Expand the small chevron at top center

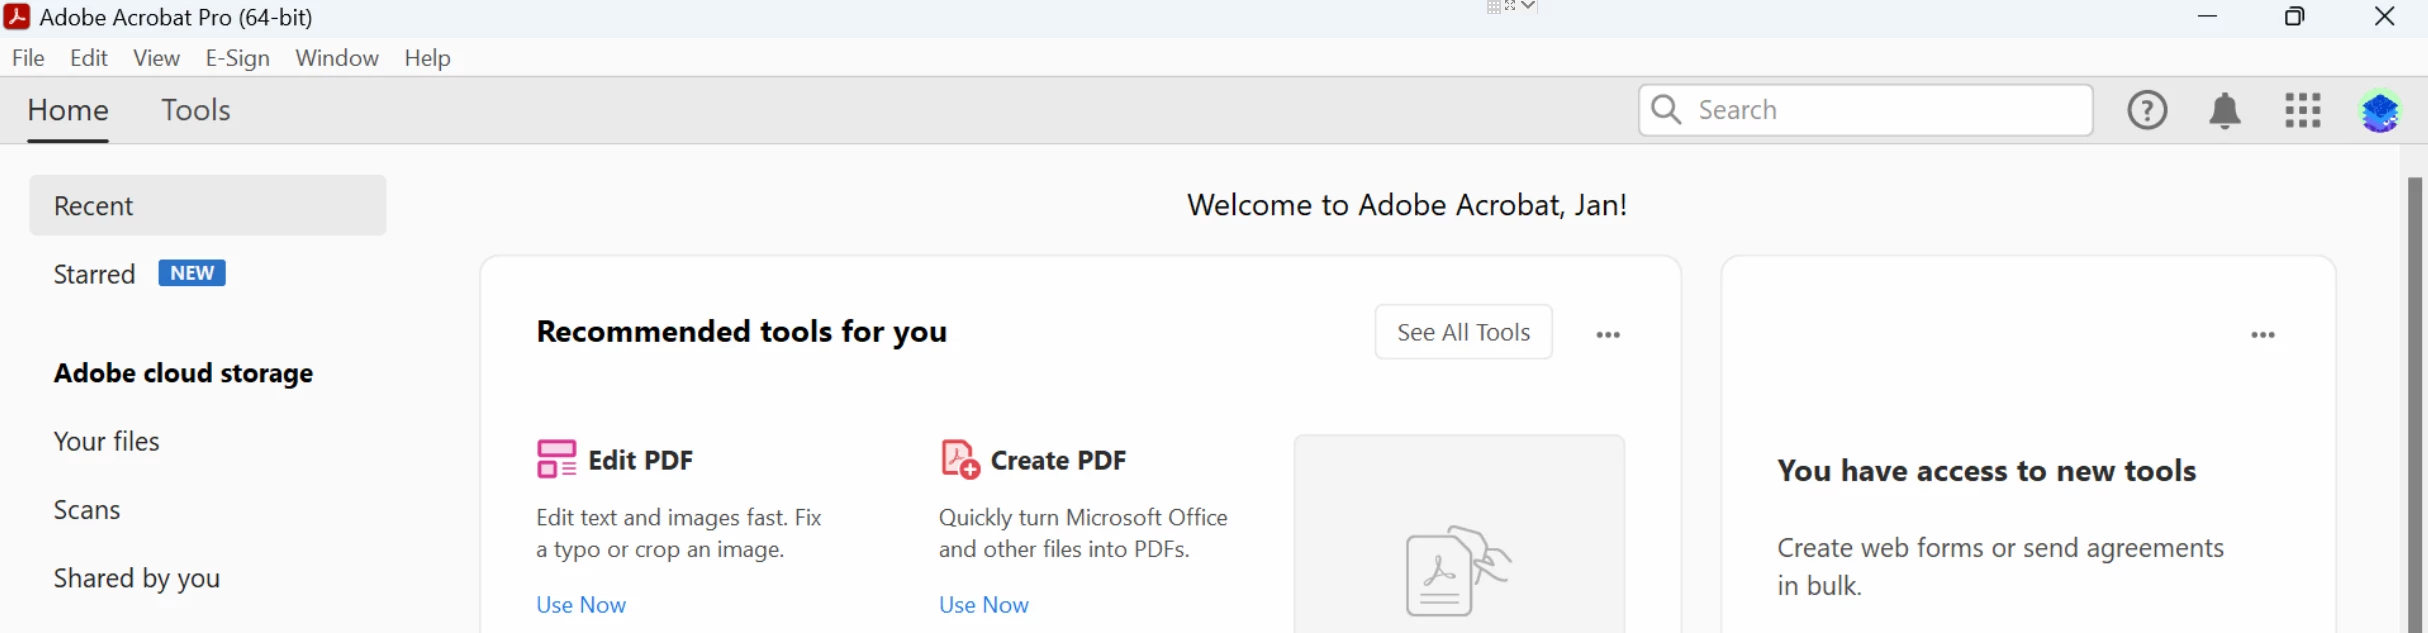click(1528, 6)
